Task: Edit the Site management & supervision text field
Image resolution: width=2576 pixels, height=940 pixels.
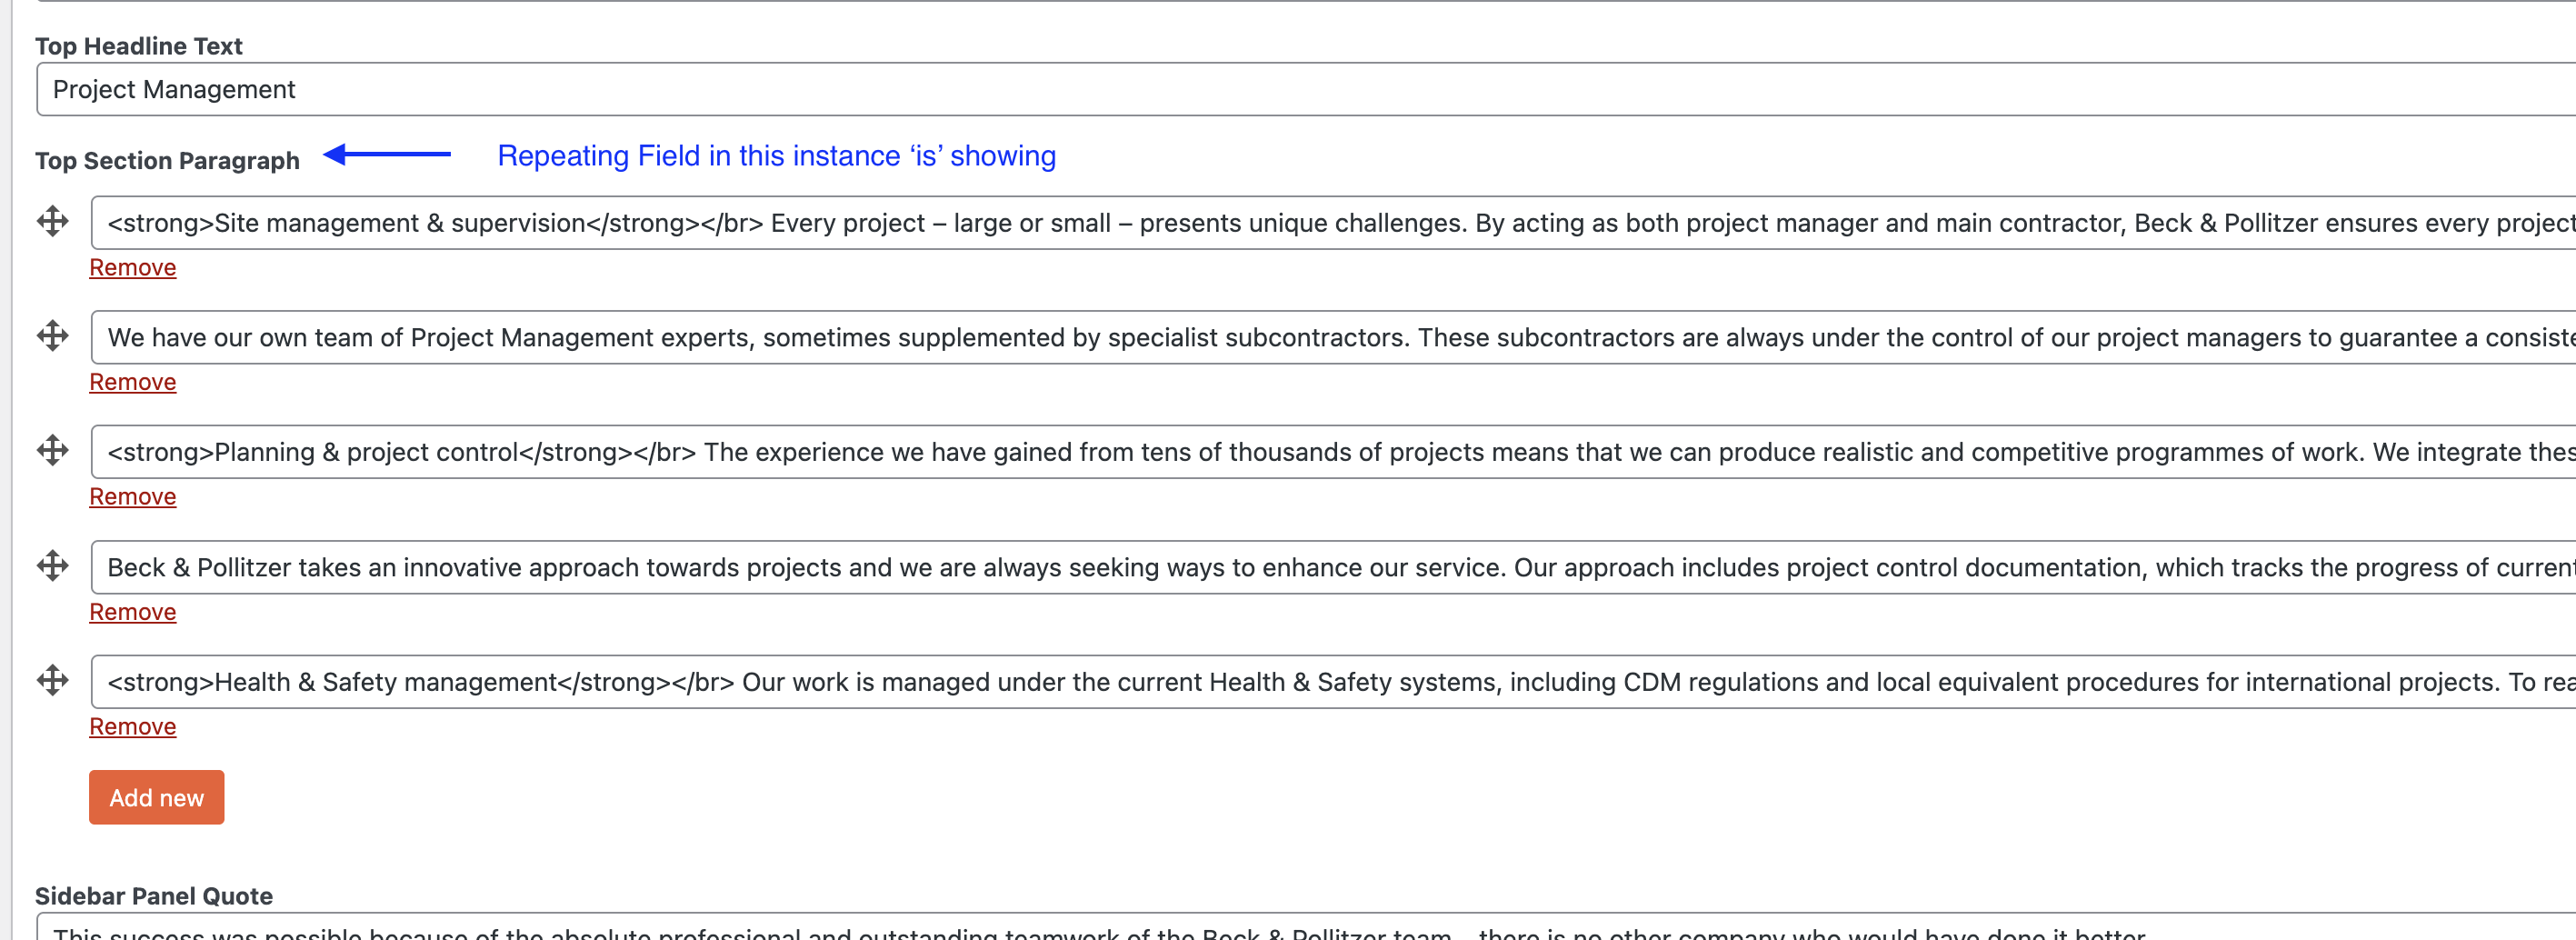Action: pyautogui.click(x=1333, y=222)
